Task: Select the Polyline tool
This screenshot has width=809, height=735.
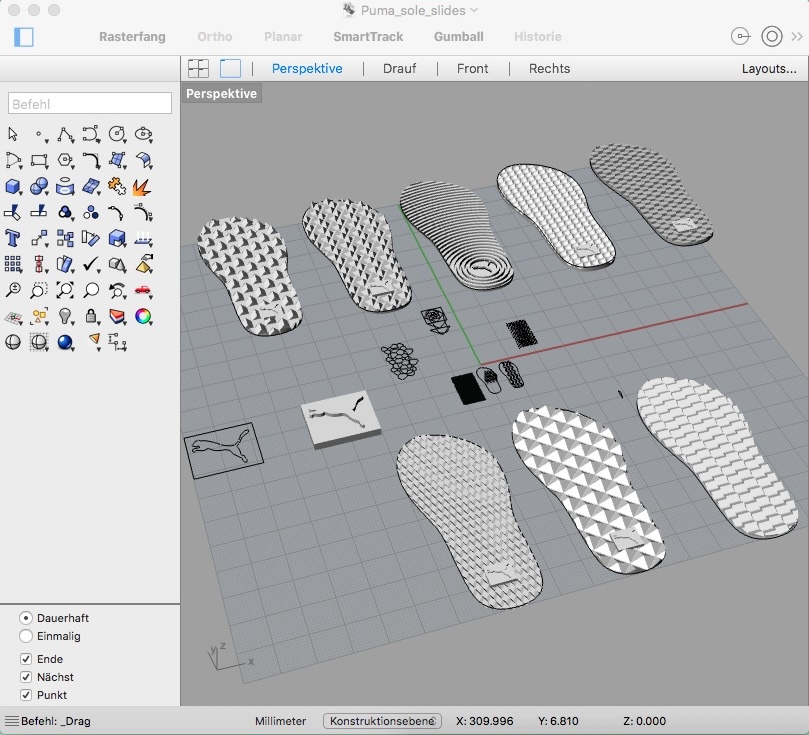Action: [x=65, y=135]
